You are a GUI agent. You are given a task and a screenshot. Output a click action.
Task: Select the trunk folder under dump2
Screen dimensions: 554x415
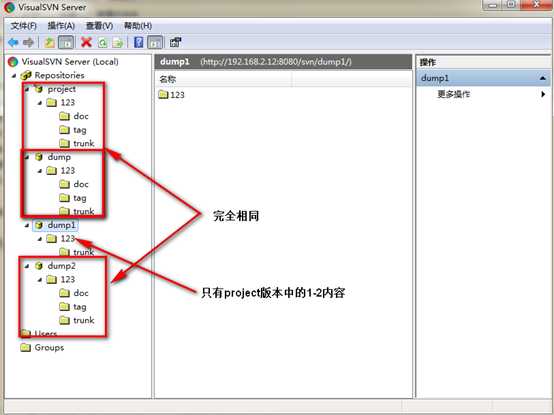84,320
